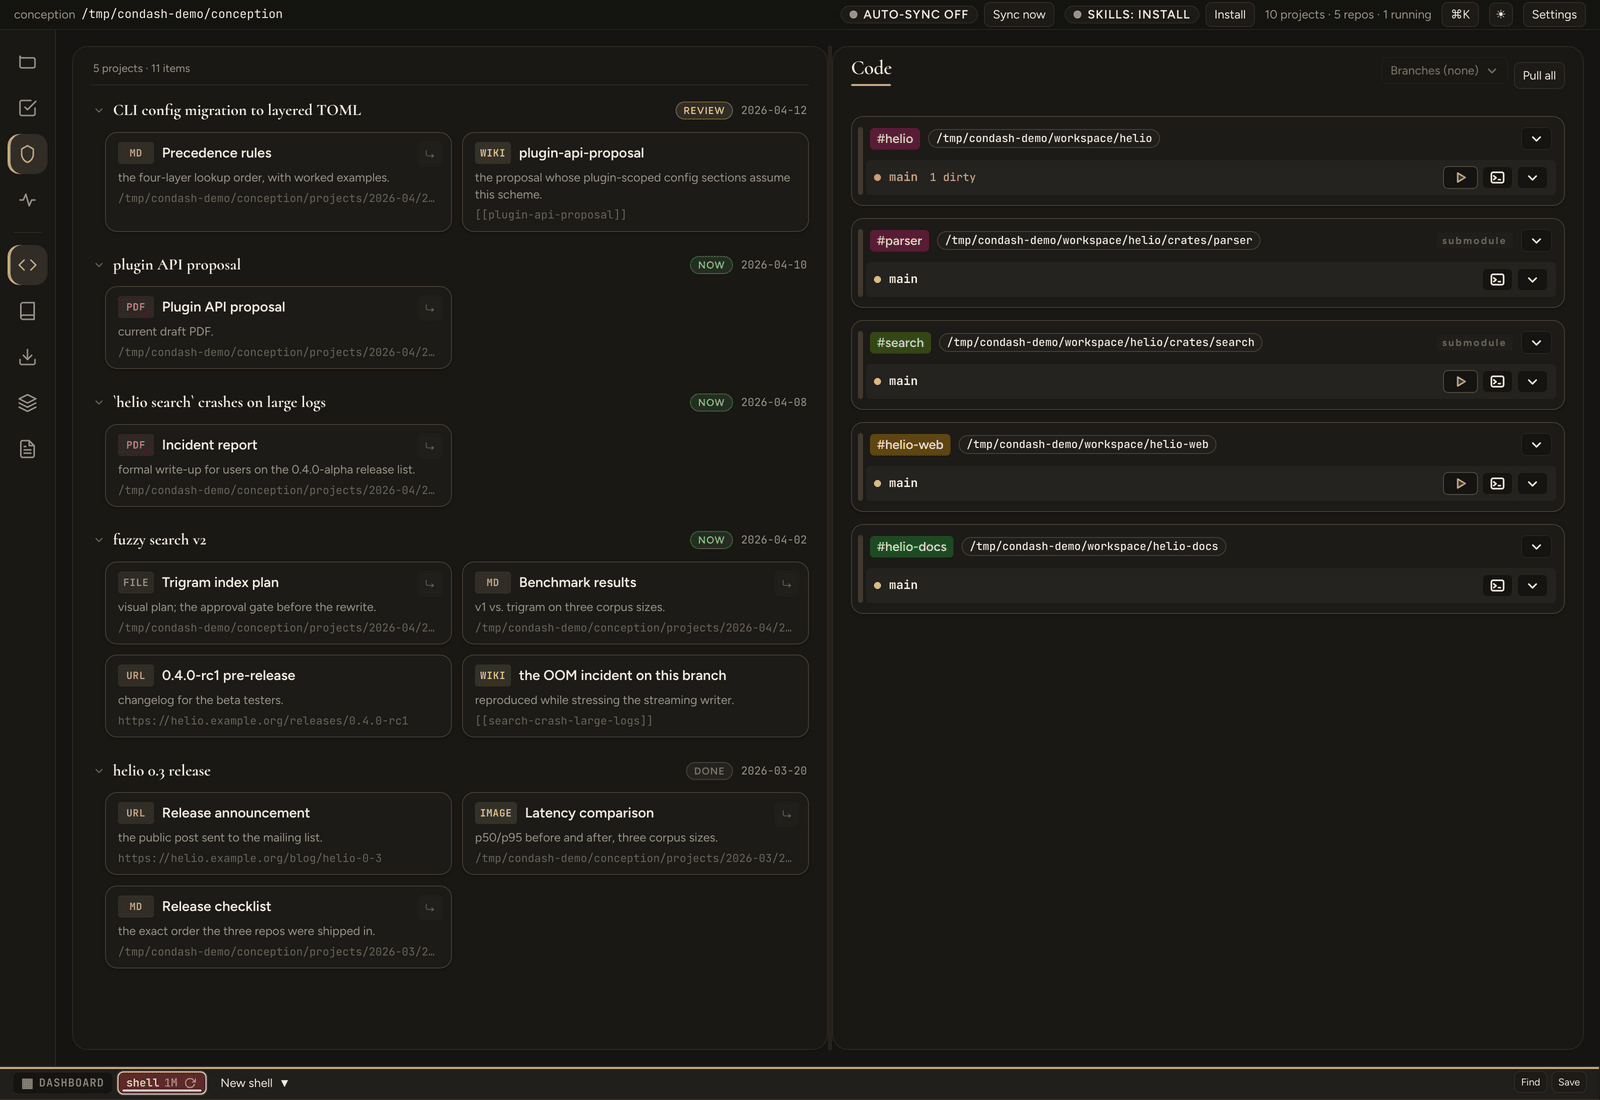
Task: Click the #helio color tag
Action: point(895,139)
